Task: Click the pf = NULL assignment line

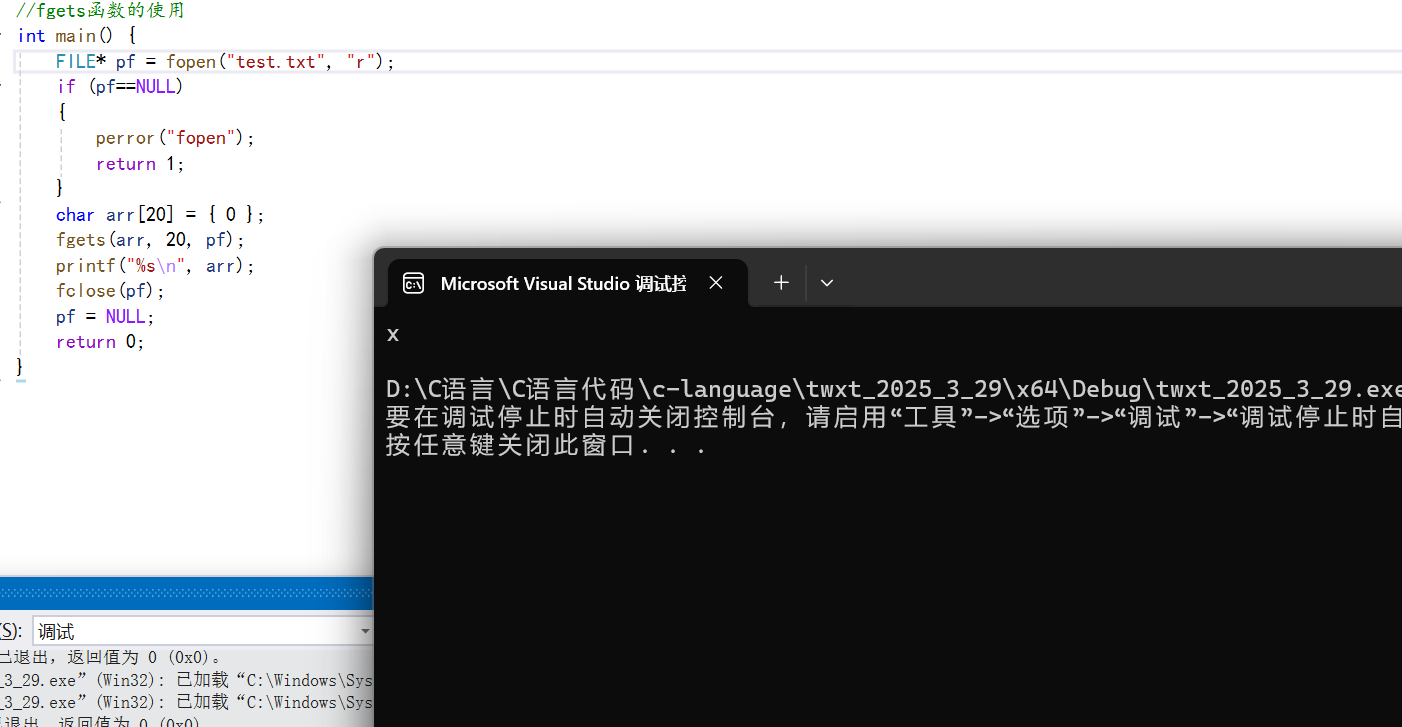Action: [105, 317]
